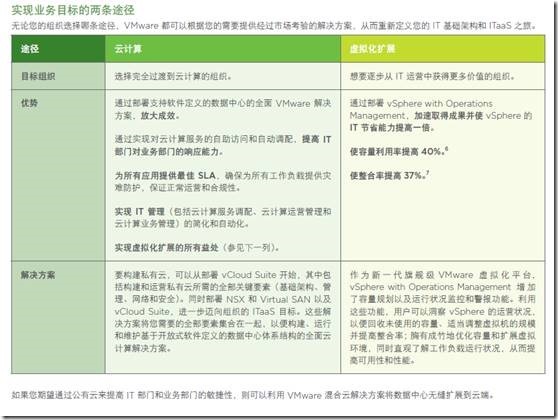Click the vCloud Suite solution paragraph

[223, 311]
